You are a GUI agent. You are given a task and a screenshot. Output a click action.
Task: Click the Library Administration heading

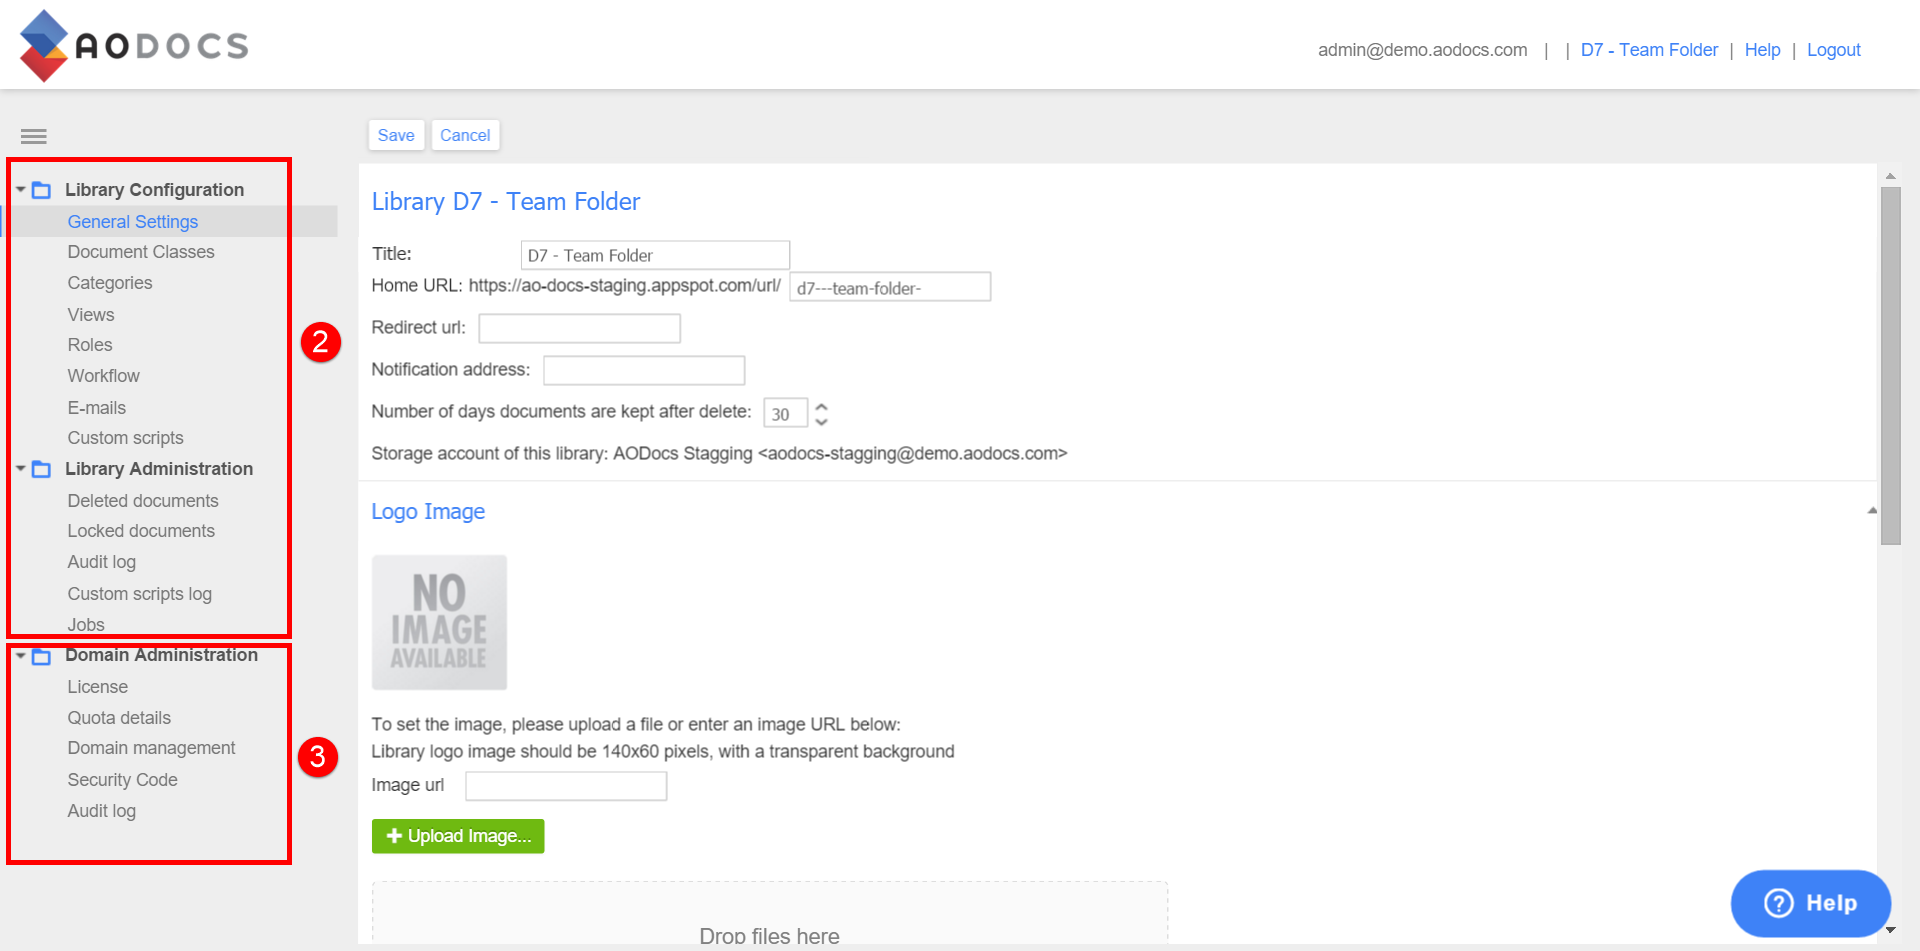159,469
